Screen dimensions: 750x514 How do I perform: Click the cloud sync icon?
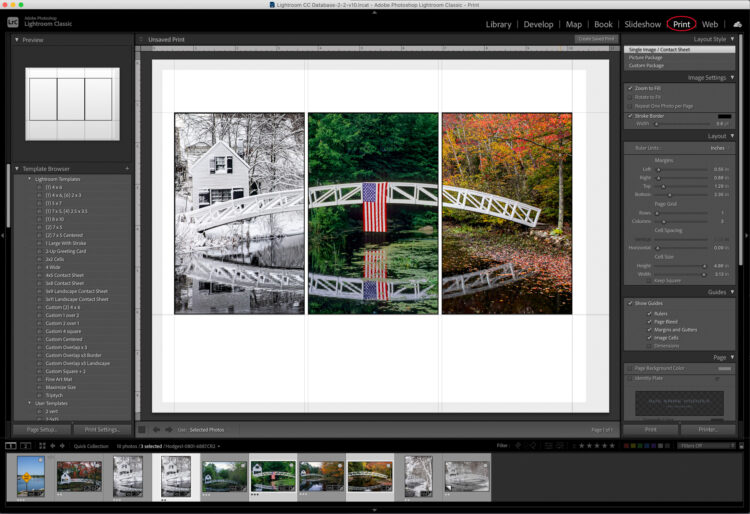tap(737, 24)
